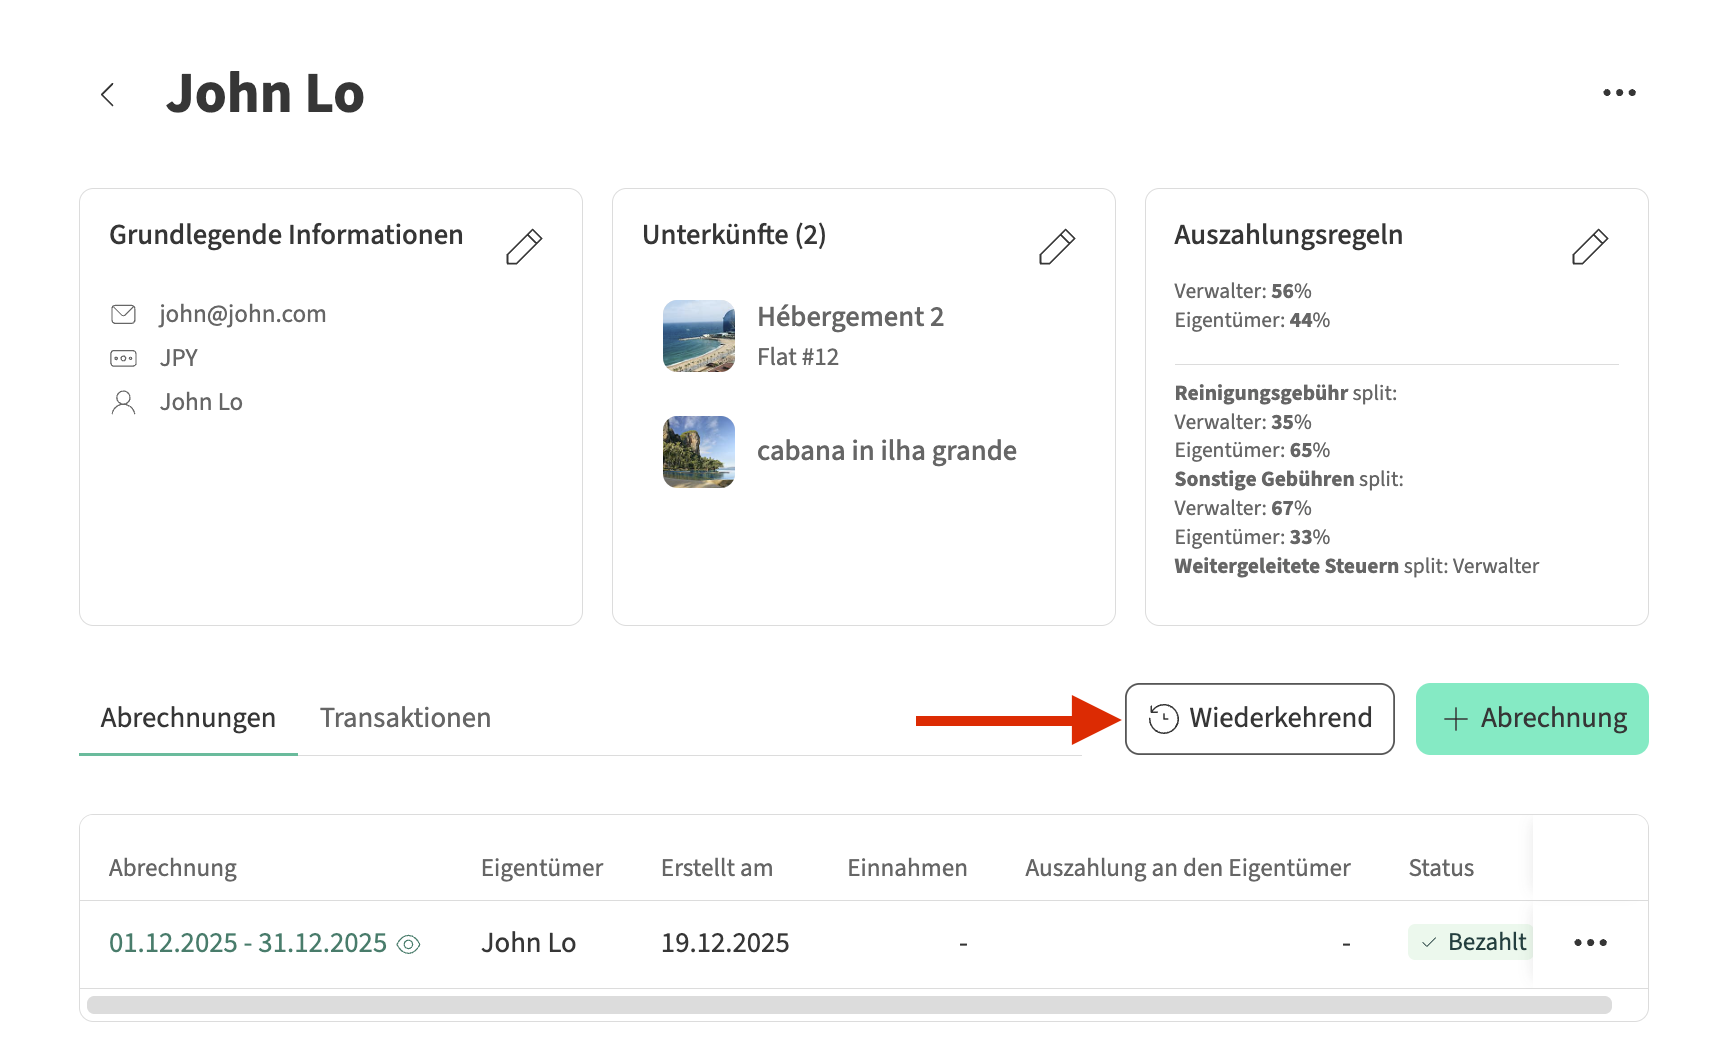Edit Auszahlungsregeln with pencil icon

(1589, 247)
